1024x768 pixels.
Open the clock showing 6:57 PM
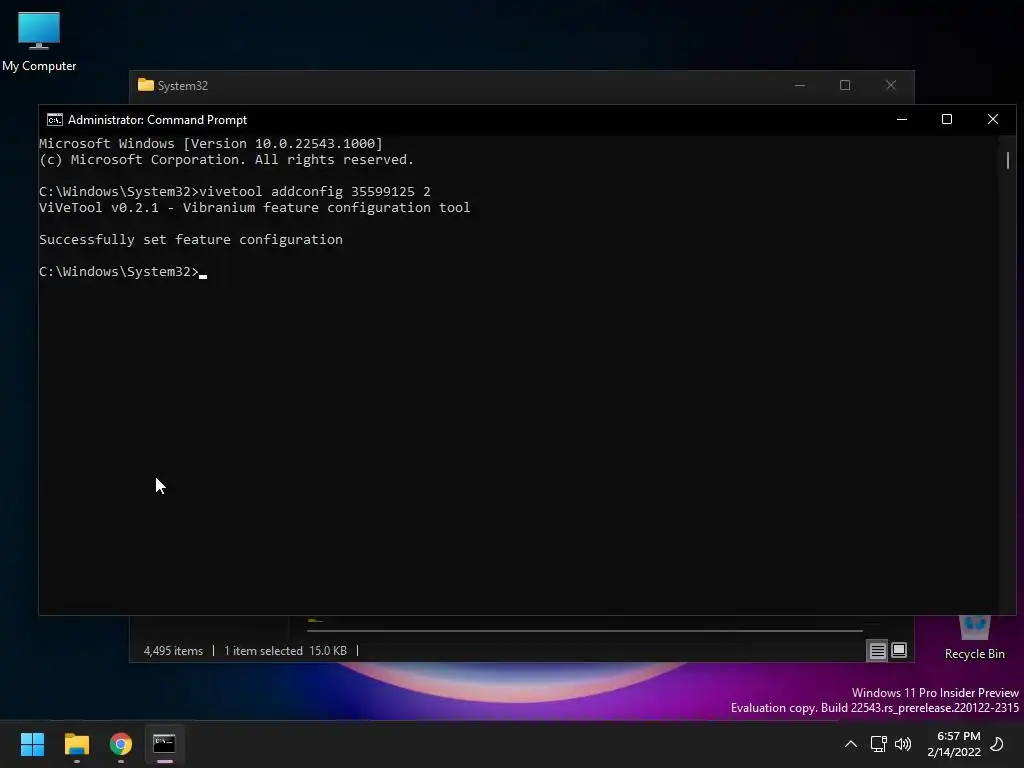954,744
